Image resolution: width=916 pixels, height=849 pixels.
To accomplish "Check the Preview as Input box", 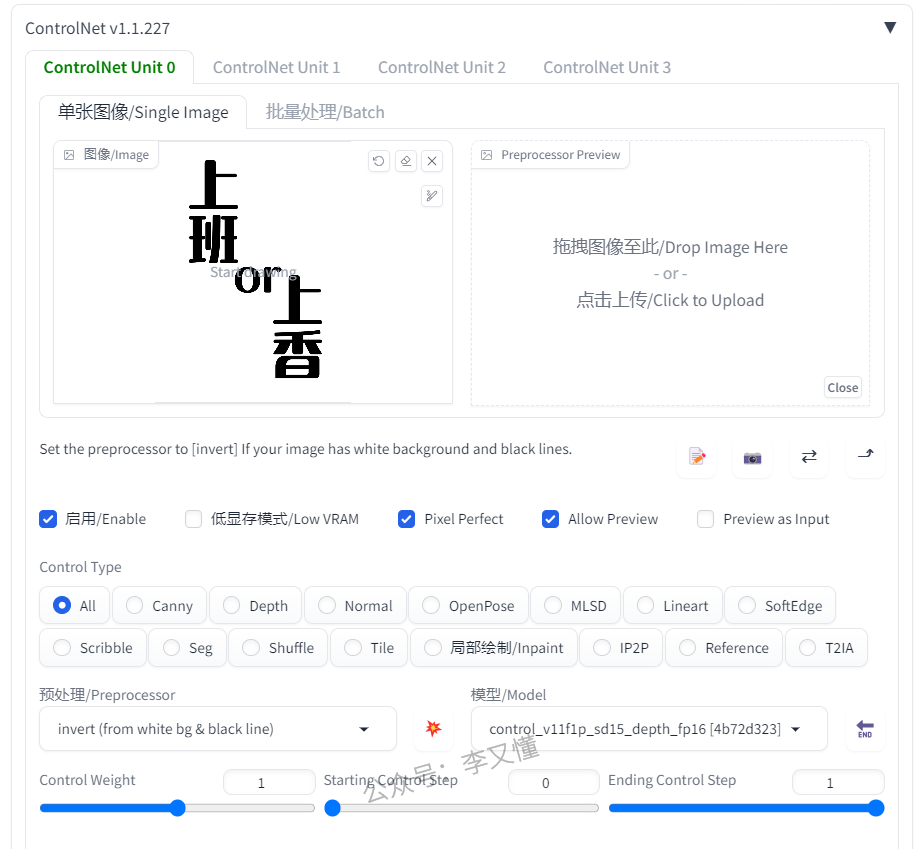I will [x=706, y=519].
